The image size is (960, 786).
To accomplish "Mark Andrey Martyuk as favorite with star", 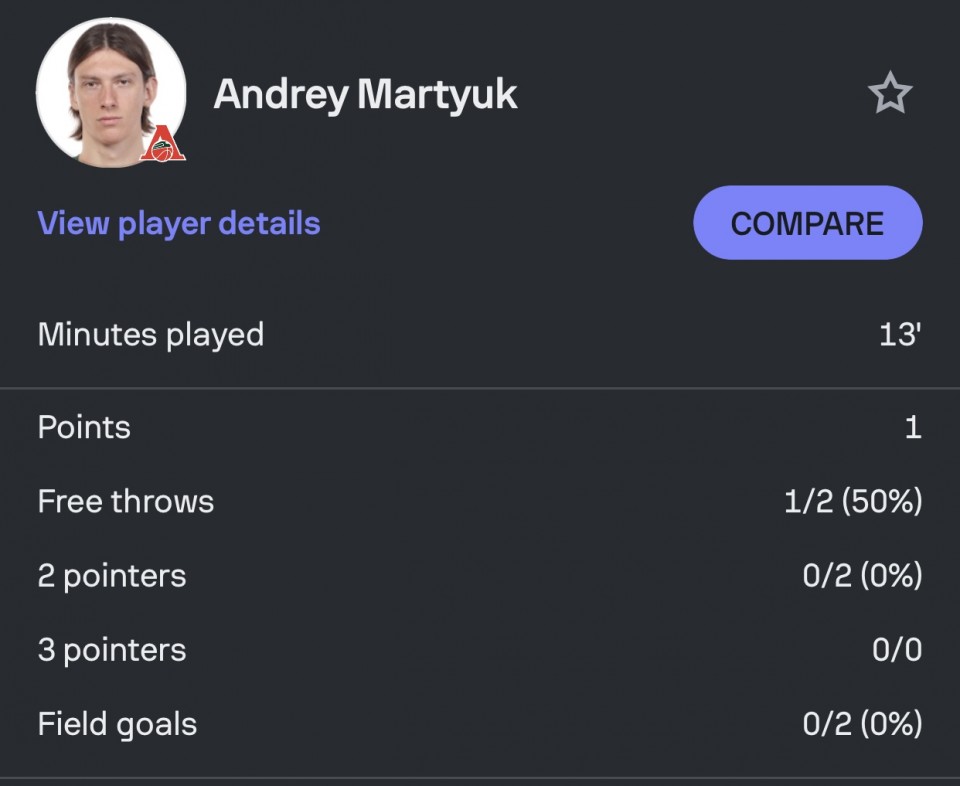I will pos(890,93).
